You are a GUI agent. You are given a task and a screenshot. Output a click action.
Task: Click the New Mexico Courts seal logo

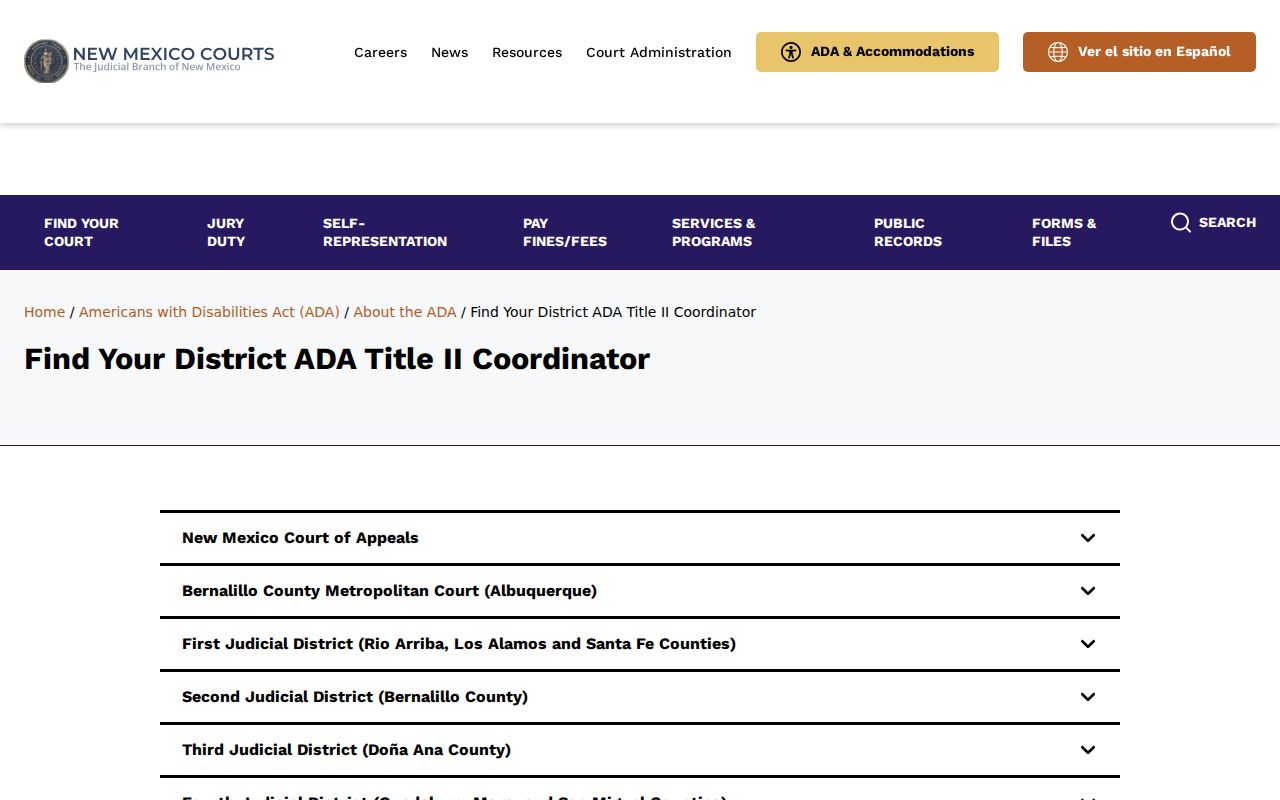pyautogui.click(x=46, y=61)
